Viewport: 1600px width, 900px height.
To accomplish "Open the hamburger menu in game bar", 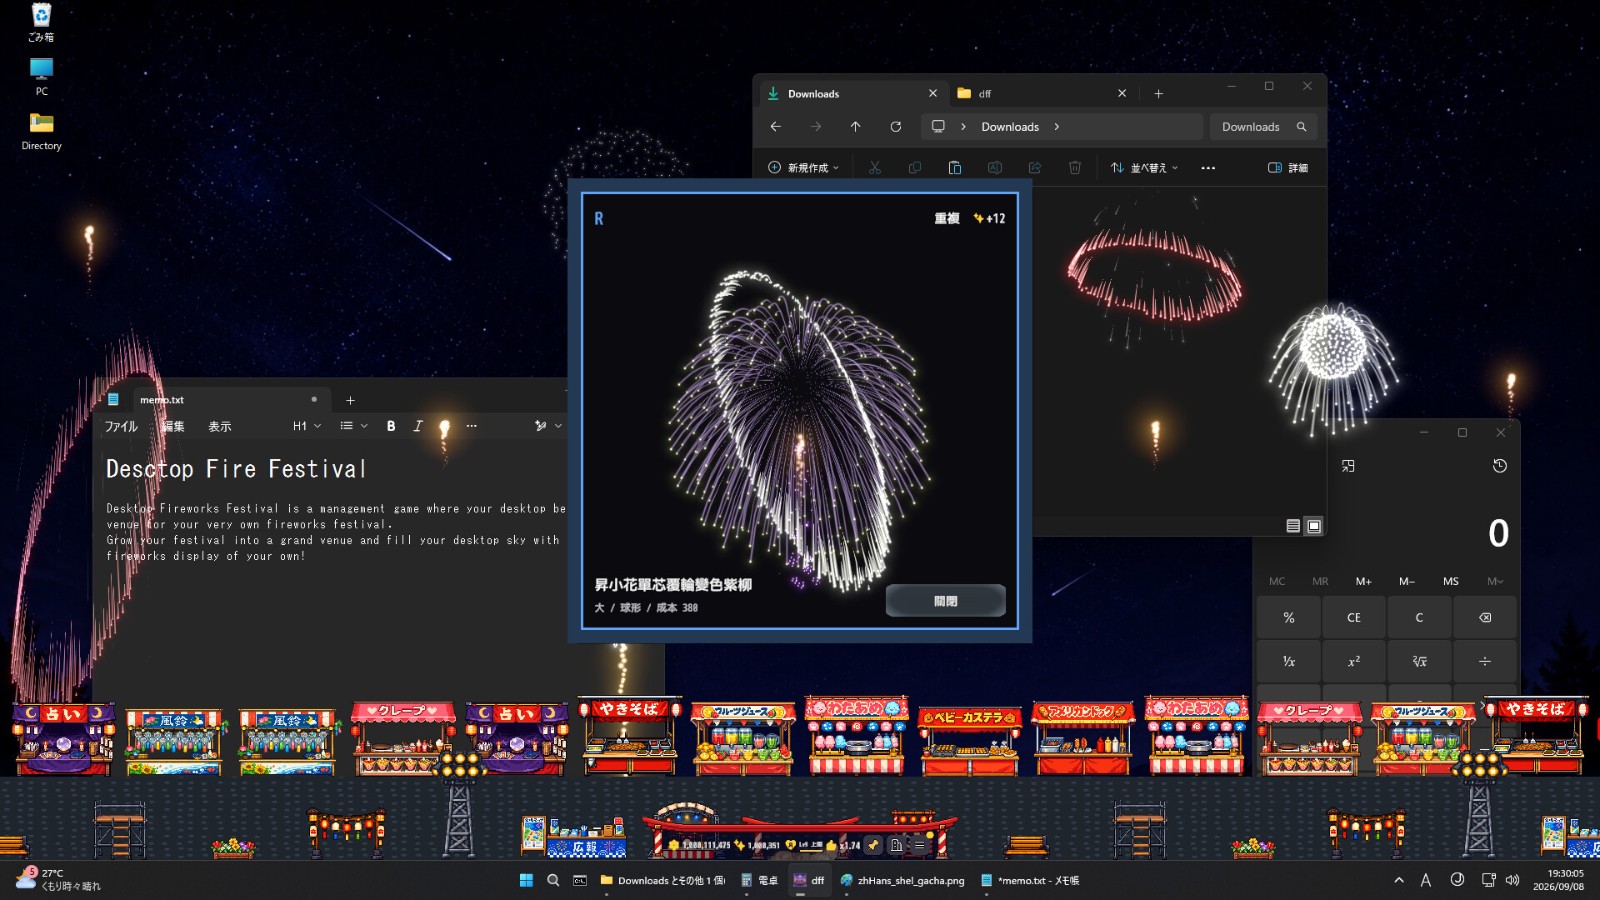I will (x=920, y=845).
